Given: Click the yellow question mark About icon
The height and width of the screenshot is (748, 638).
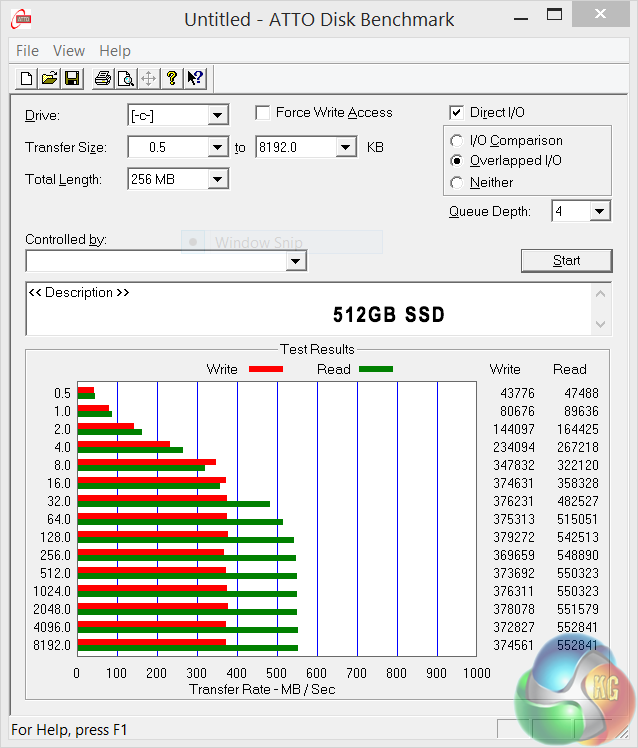Looking at the screenshot, I should [x=172, y=79].
